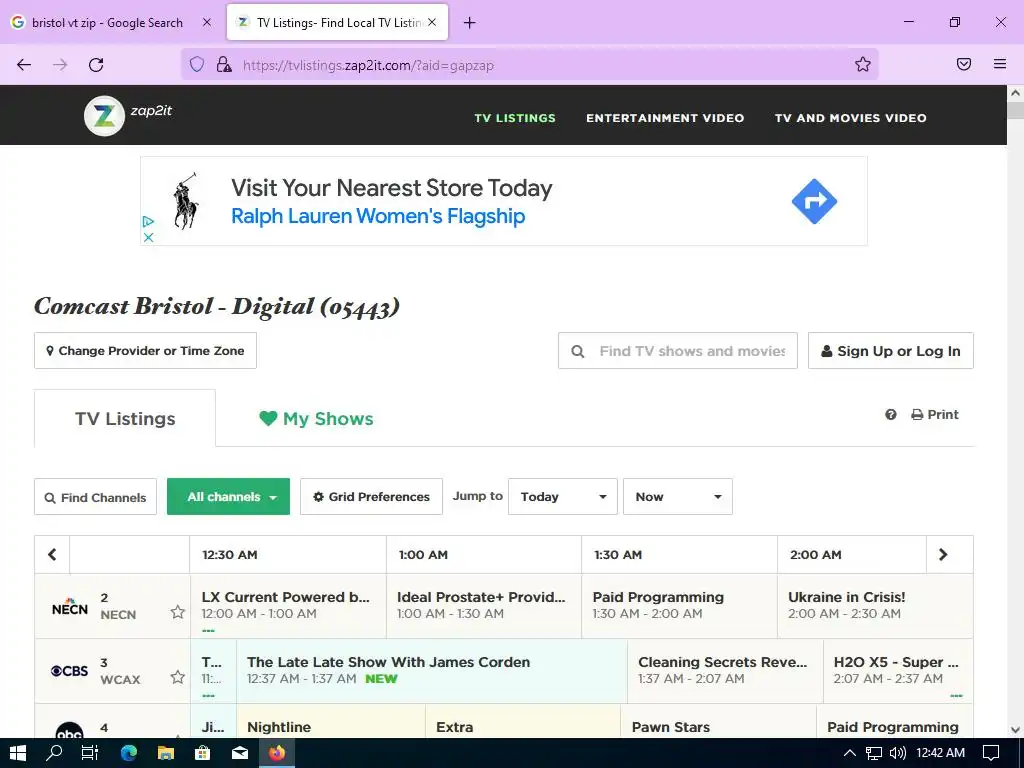The width and height of the screenshot is (1024, 768).
Task: Open taskbar search
Action: tap(54, 753)
